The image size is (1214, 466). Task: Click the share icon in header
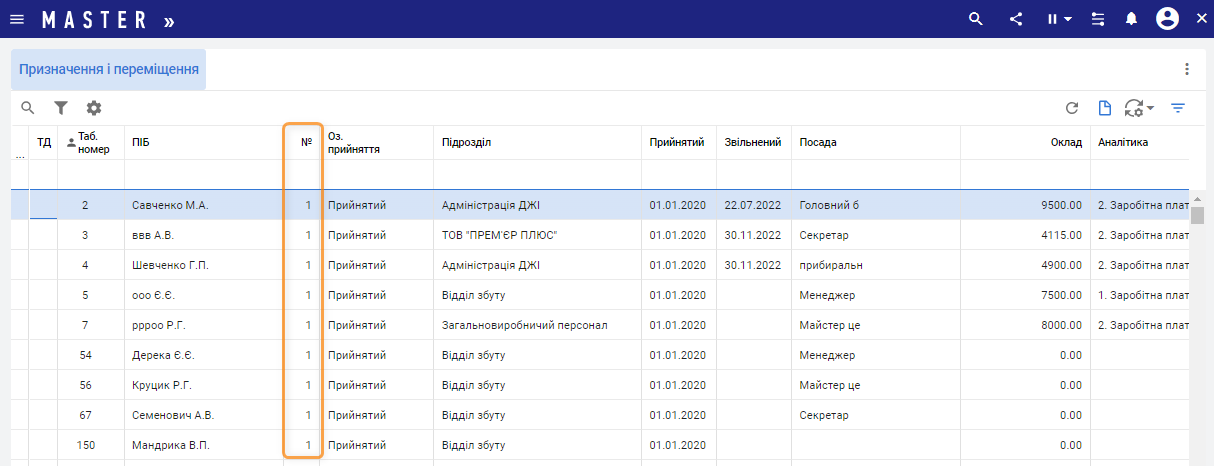pos(1016,19)
